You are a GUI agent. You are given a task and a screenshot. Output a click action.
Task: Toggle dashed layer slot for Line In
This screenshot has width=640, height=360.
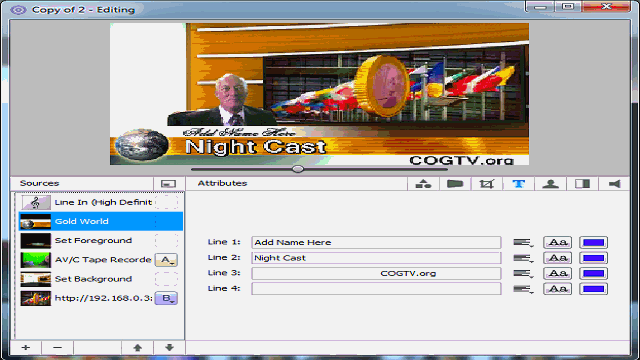tap(167, 202)
